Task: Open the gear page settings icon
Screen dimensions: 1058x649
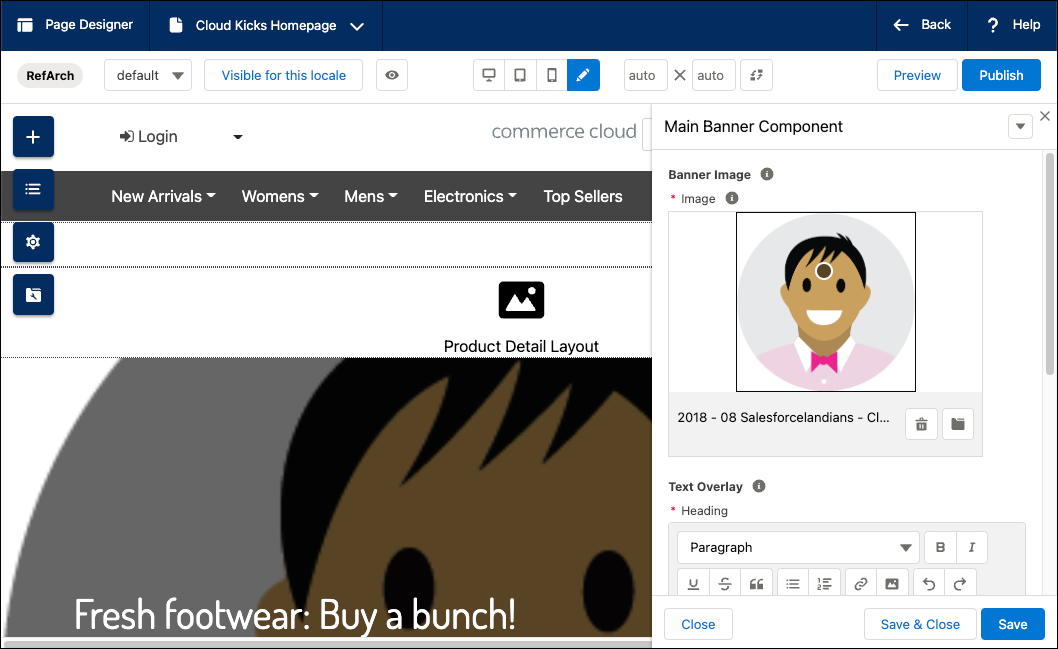Action: [33, 242]
